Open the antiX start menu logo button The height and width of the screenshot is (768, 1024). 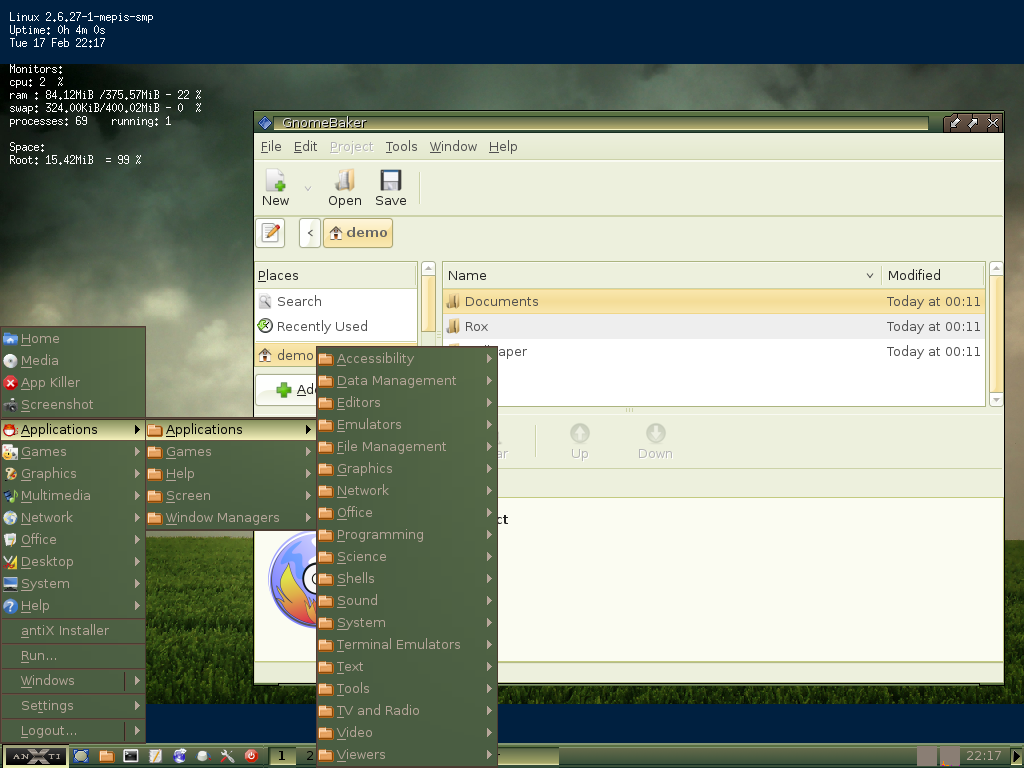coord(37,756)
